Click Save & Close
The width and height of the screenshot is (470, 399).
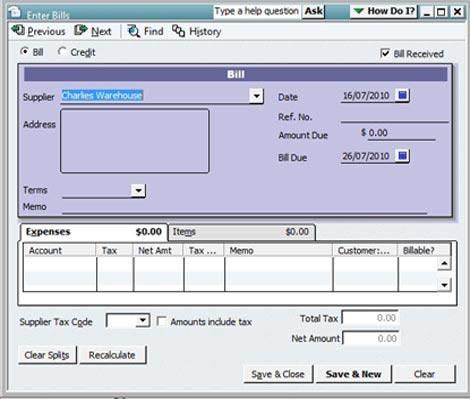coord(278,374)
